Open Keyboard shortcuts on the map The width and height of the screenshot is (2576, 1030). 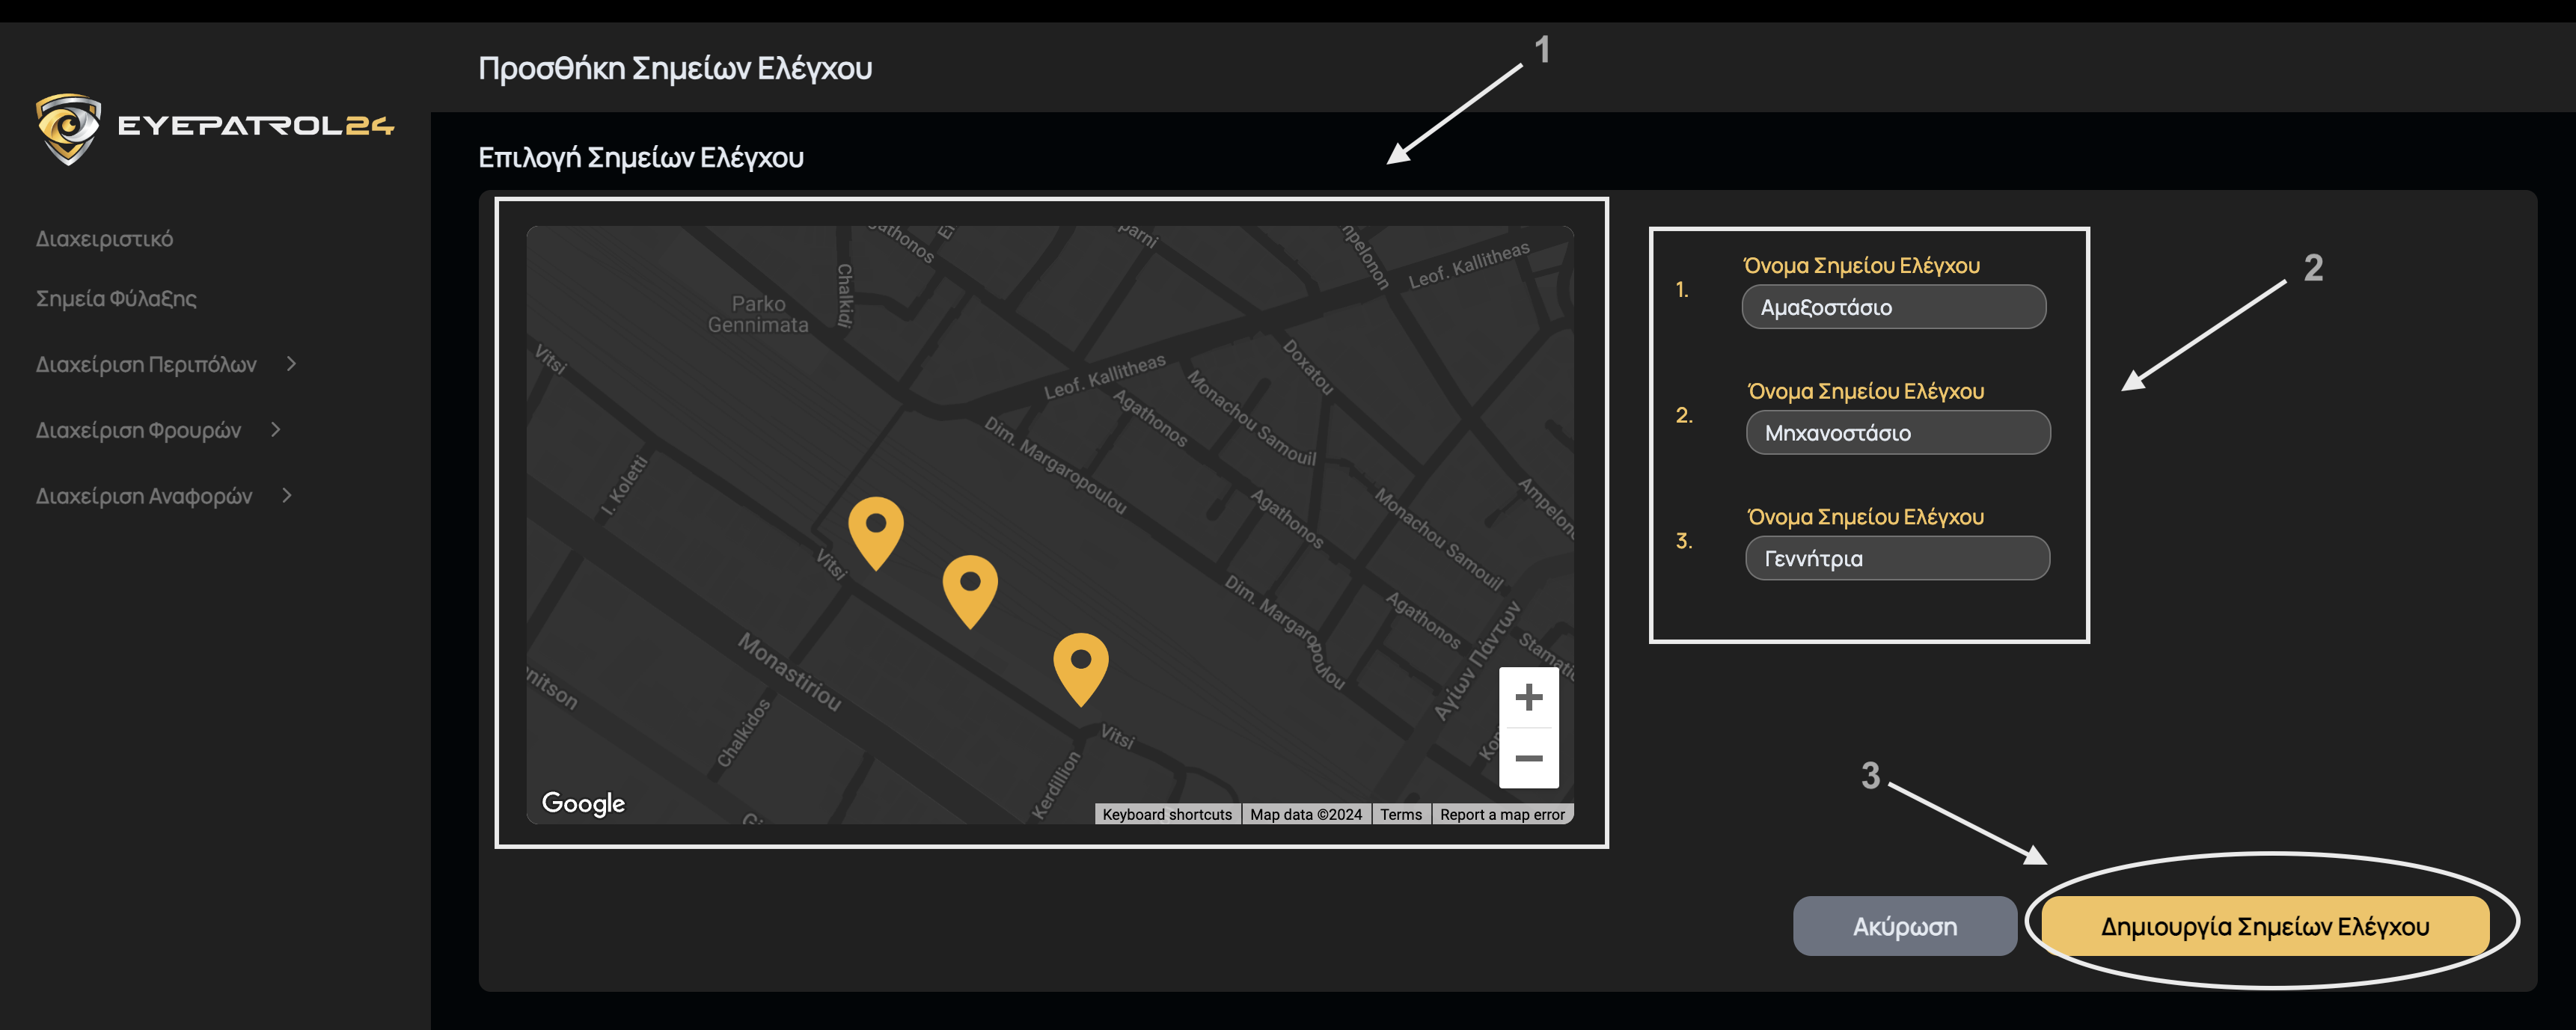tap(1166, 814)
